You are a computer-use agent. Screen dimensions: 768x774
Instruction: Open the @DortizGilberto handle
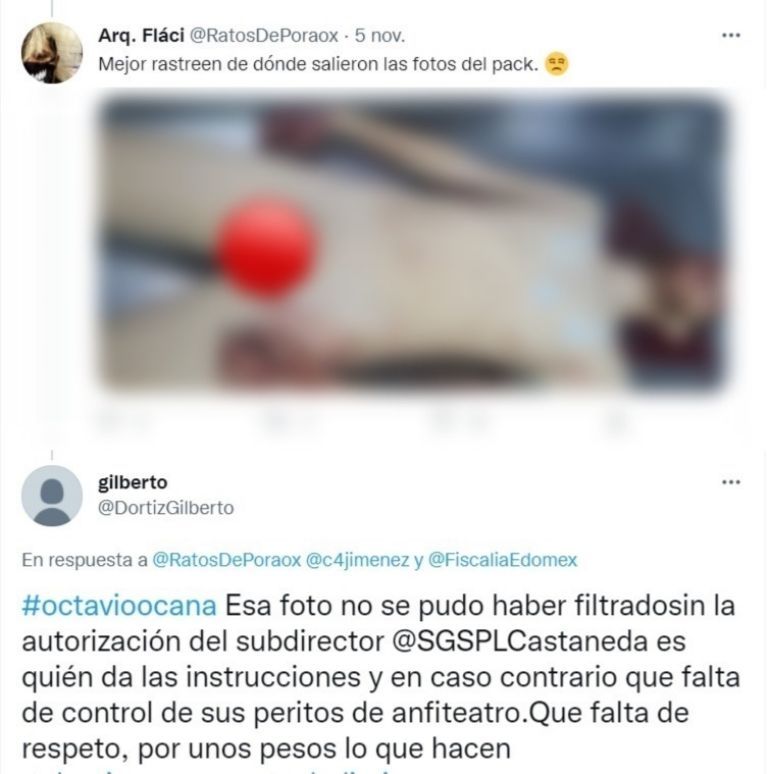(x=166, y=508)
